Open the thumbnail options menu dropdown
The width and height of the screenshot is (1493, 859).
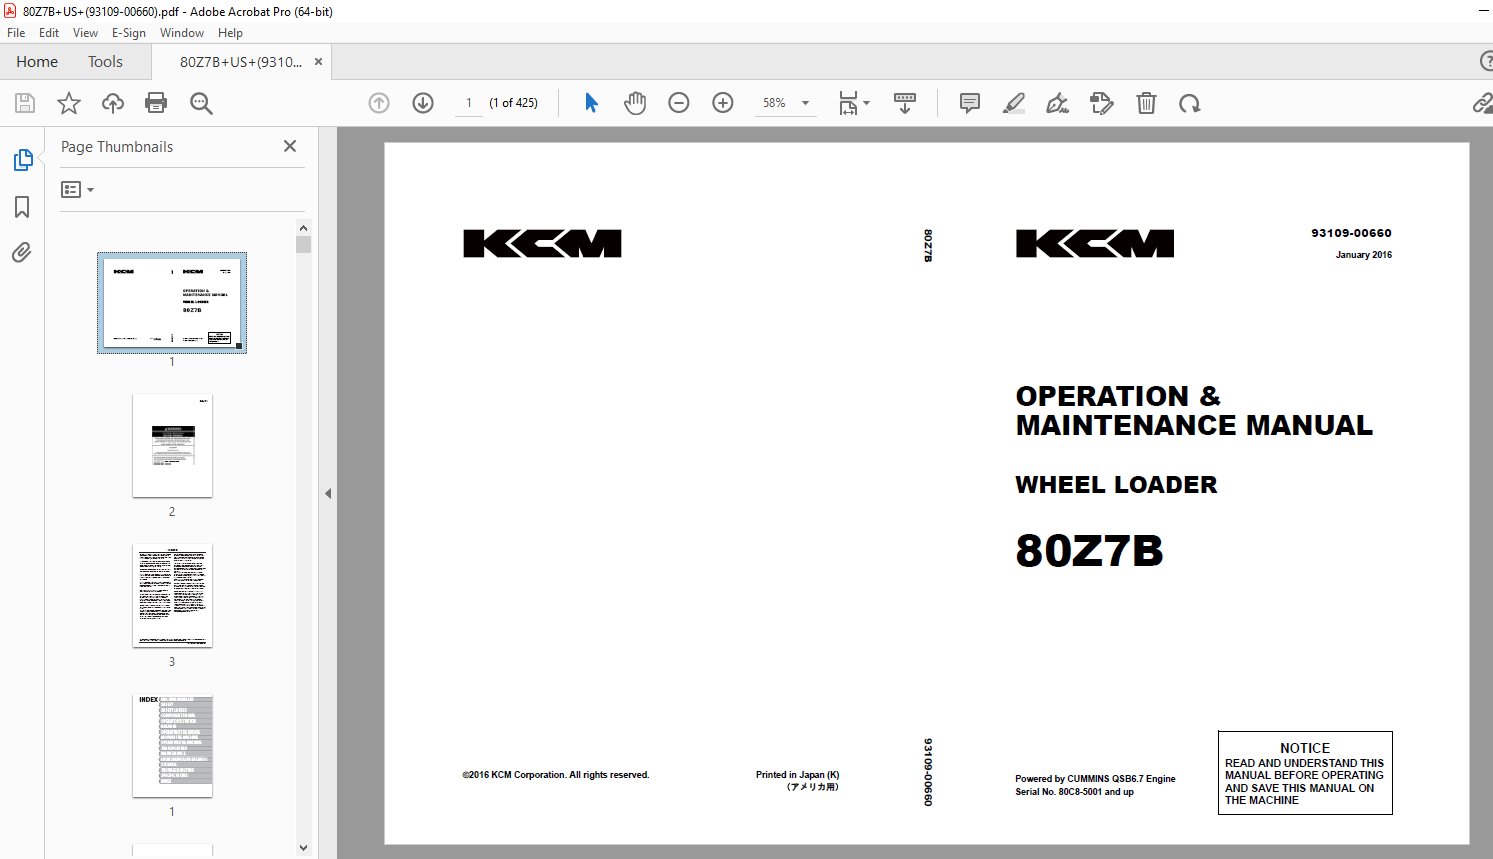[x=77, y=190]
